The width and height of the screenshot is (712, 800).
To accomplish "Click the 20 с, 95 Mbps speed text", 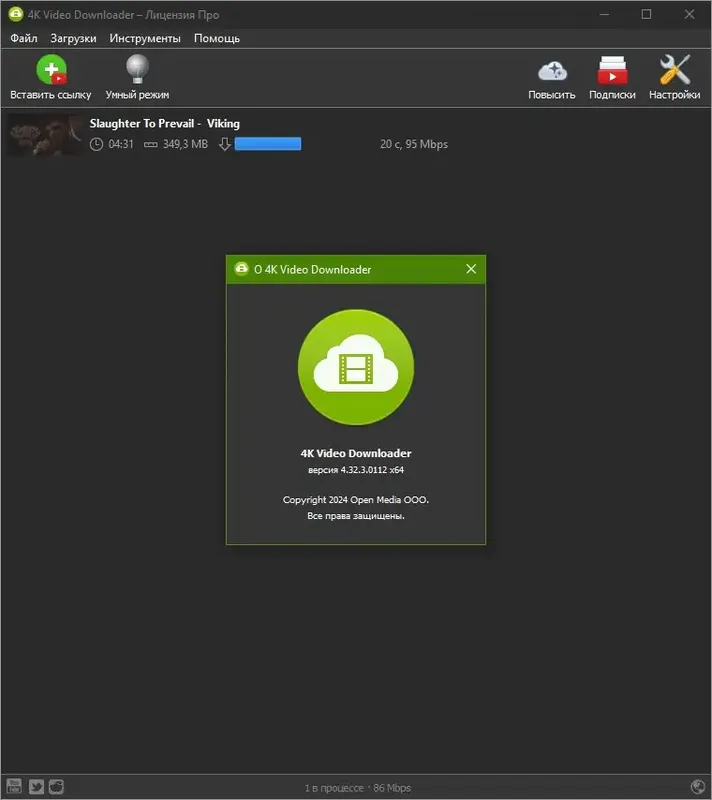I will tap(414, 144).
